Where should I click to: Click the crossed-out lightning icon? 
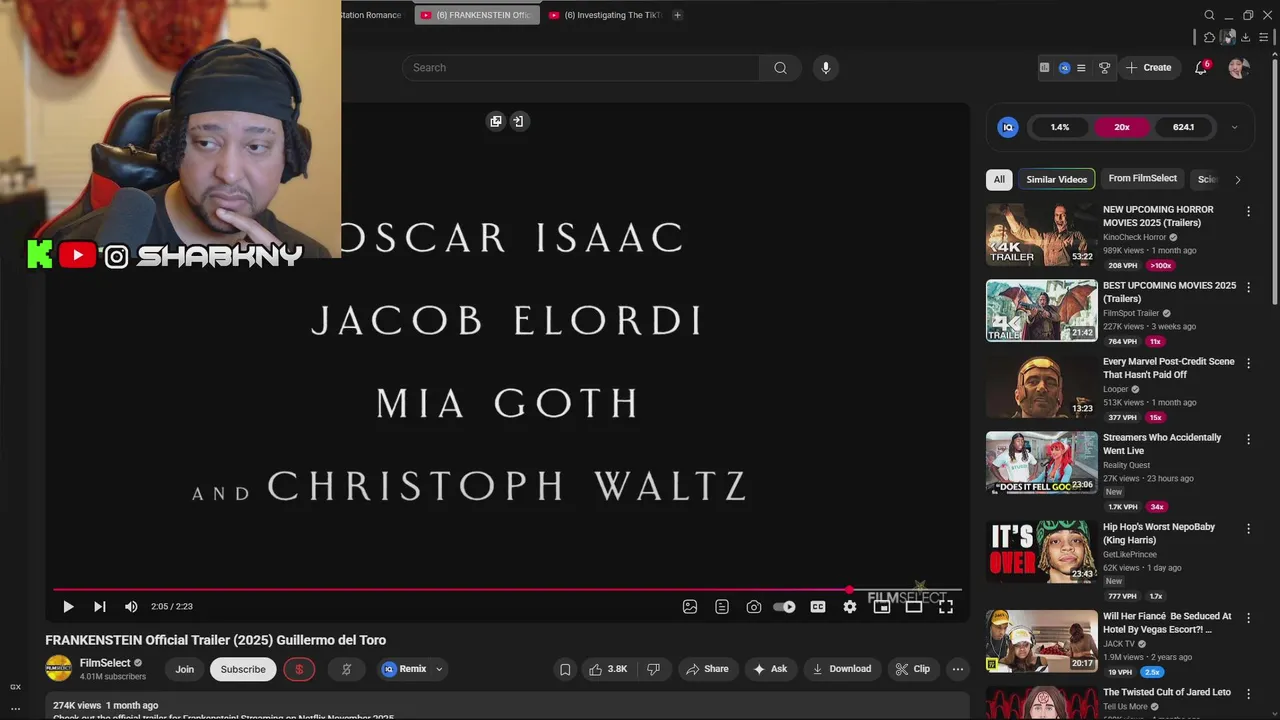point(346,669)
